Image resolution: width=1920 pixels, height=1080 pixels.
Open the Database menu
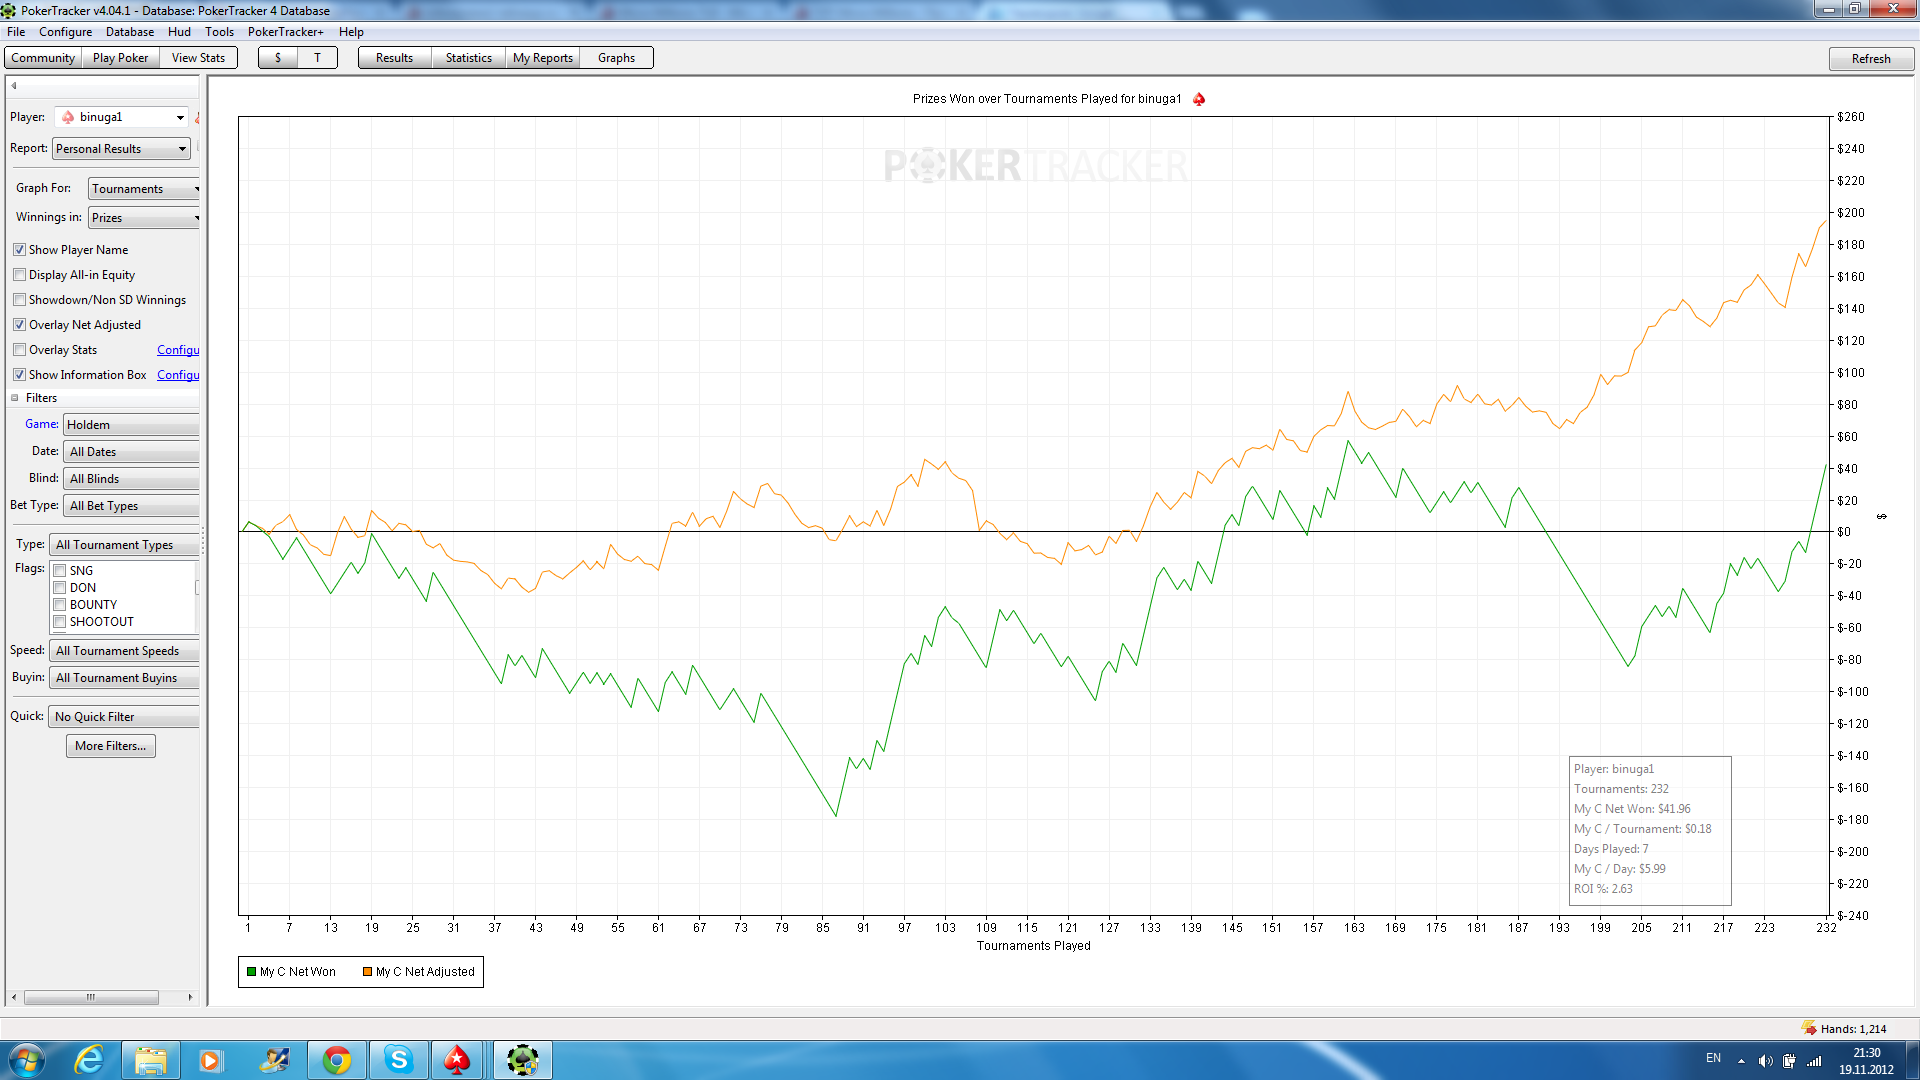coord(130,32)
